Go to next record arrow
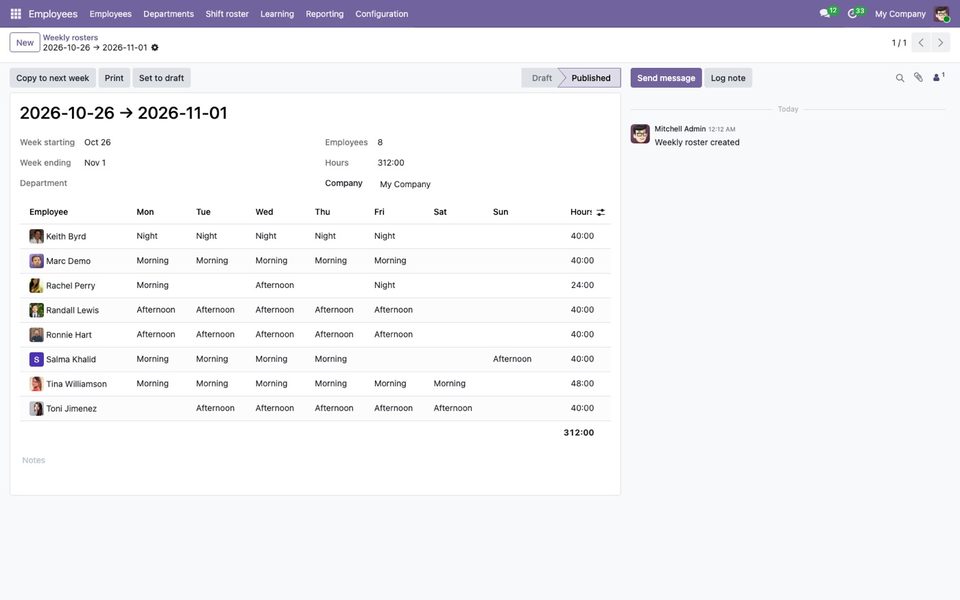960x600 pixels. coord(940,43)
